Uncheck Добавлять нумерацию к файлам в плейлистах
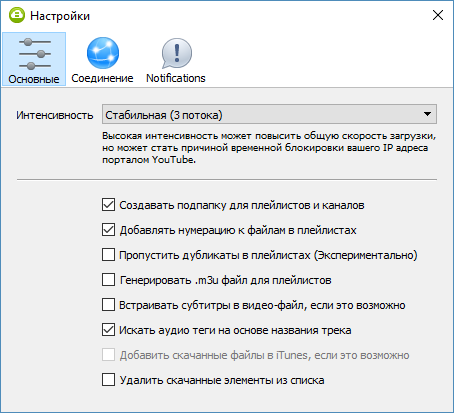Viewport: 454px width, 413px height. tap(108, 230)
